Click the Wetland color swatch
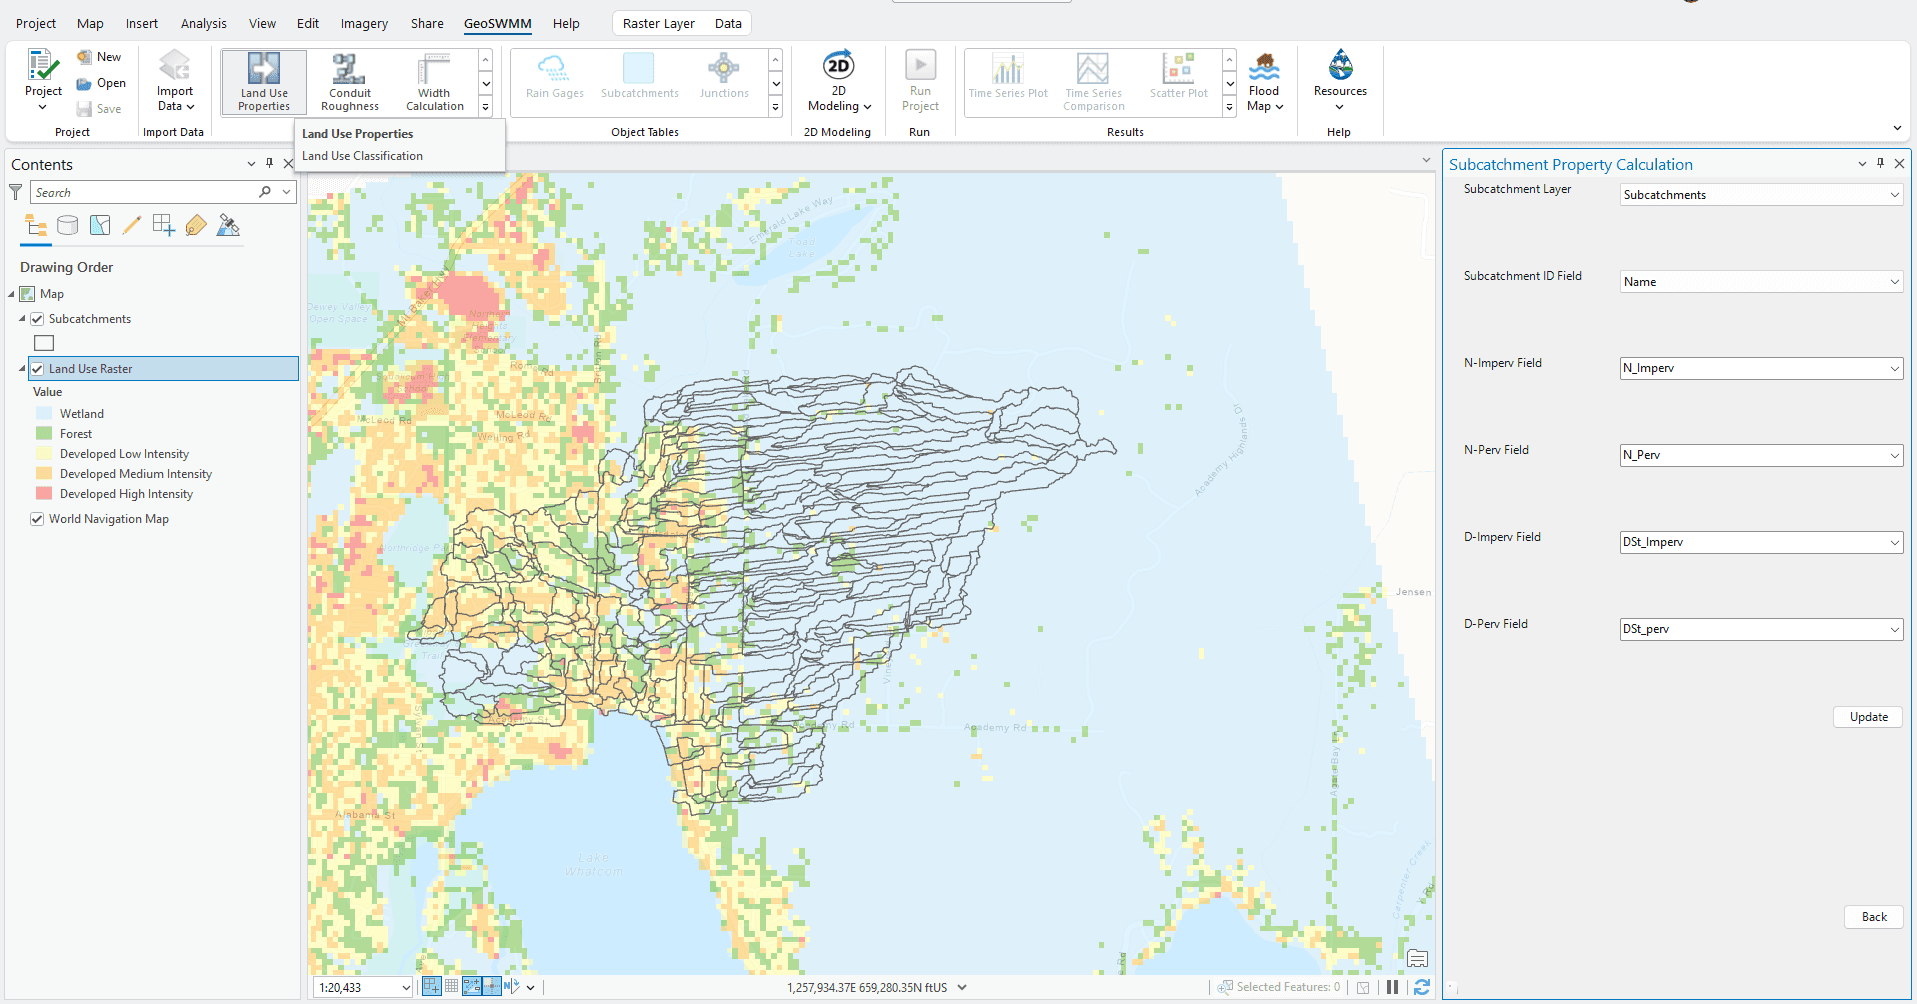 tap(44, 414)
